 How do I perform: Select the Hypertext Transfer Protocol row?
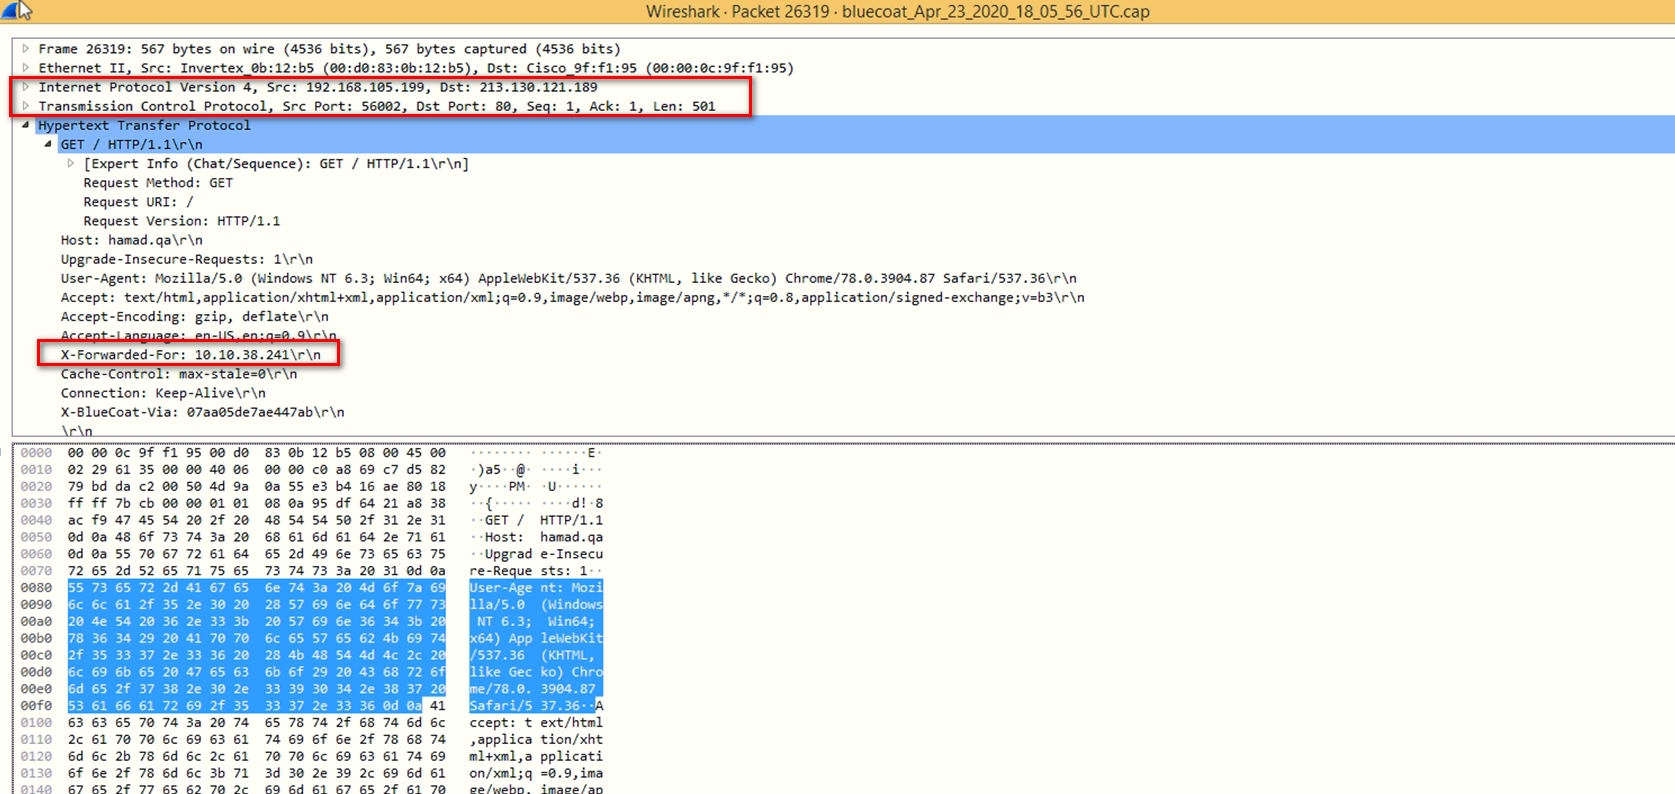tap(144, 125)
